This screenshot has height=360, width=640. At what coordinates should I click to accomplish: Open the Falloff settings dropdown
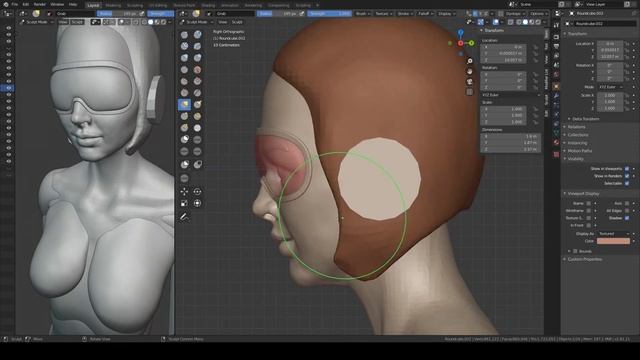click(426, 13)
